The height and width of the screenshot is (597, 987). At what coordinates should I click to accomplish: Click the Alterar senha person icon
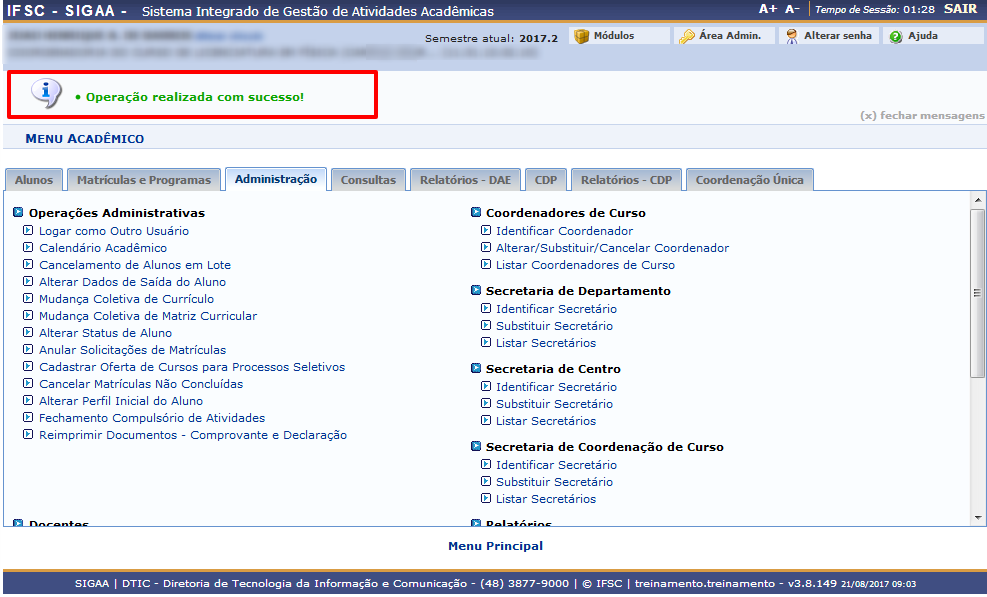point(792,36)
